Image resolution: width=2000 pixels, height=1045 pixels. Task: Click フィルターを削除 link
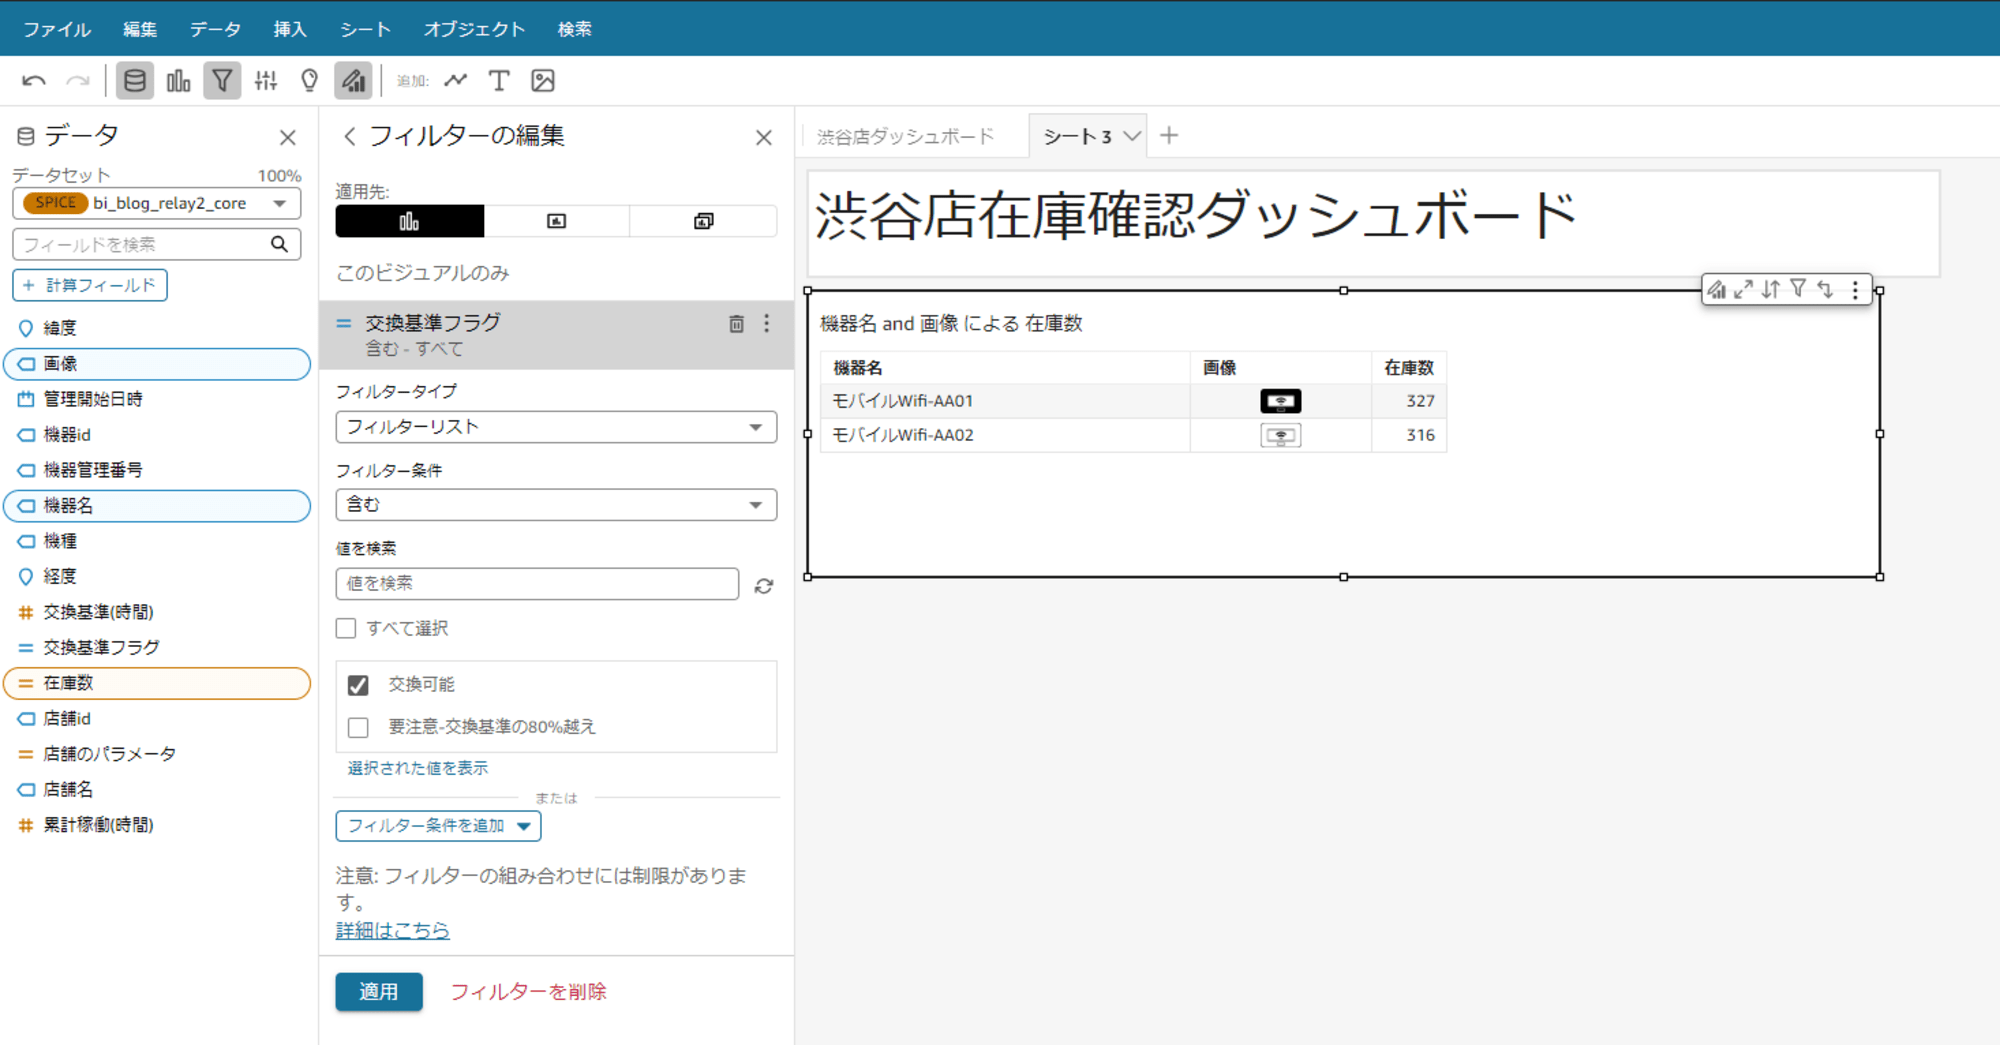click(x=528, y=992)
